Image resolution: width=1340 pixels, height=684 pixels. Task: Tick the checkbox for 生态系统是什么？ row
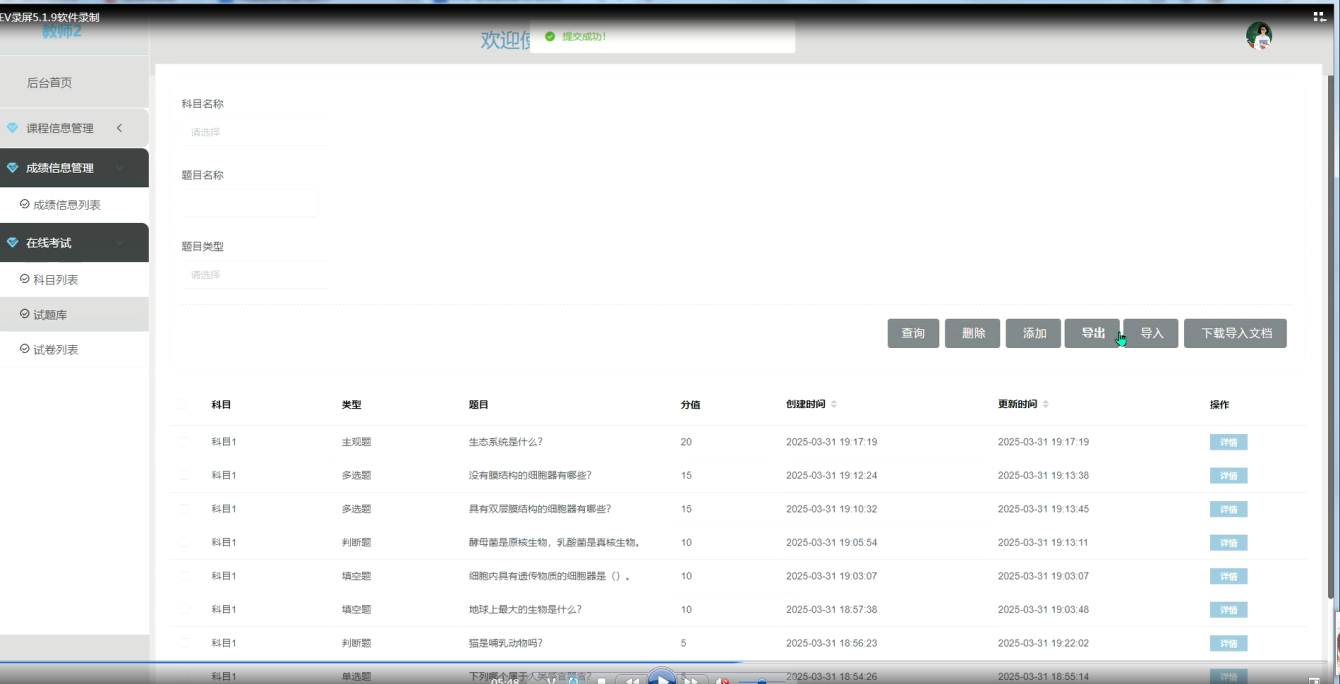184,441
